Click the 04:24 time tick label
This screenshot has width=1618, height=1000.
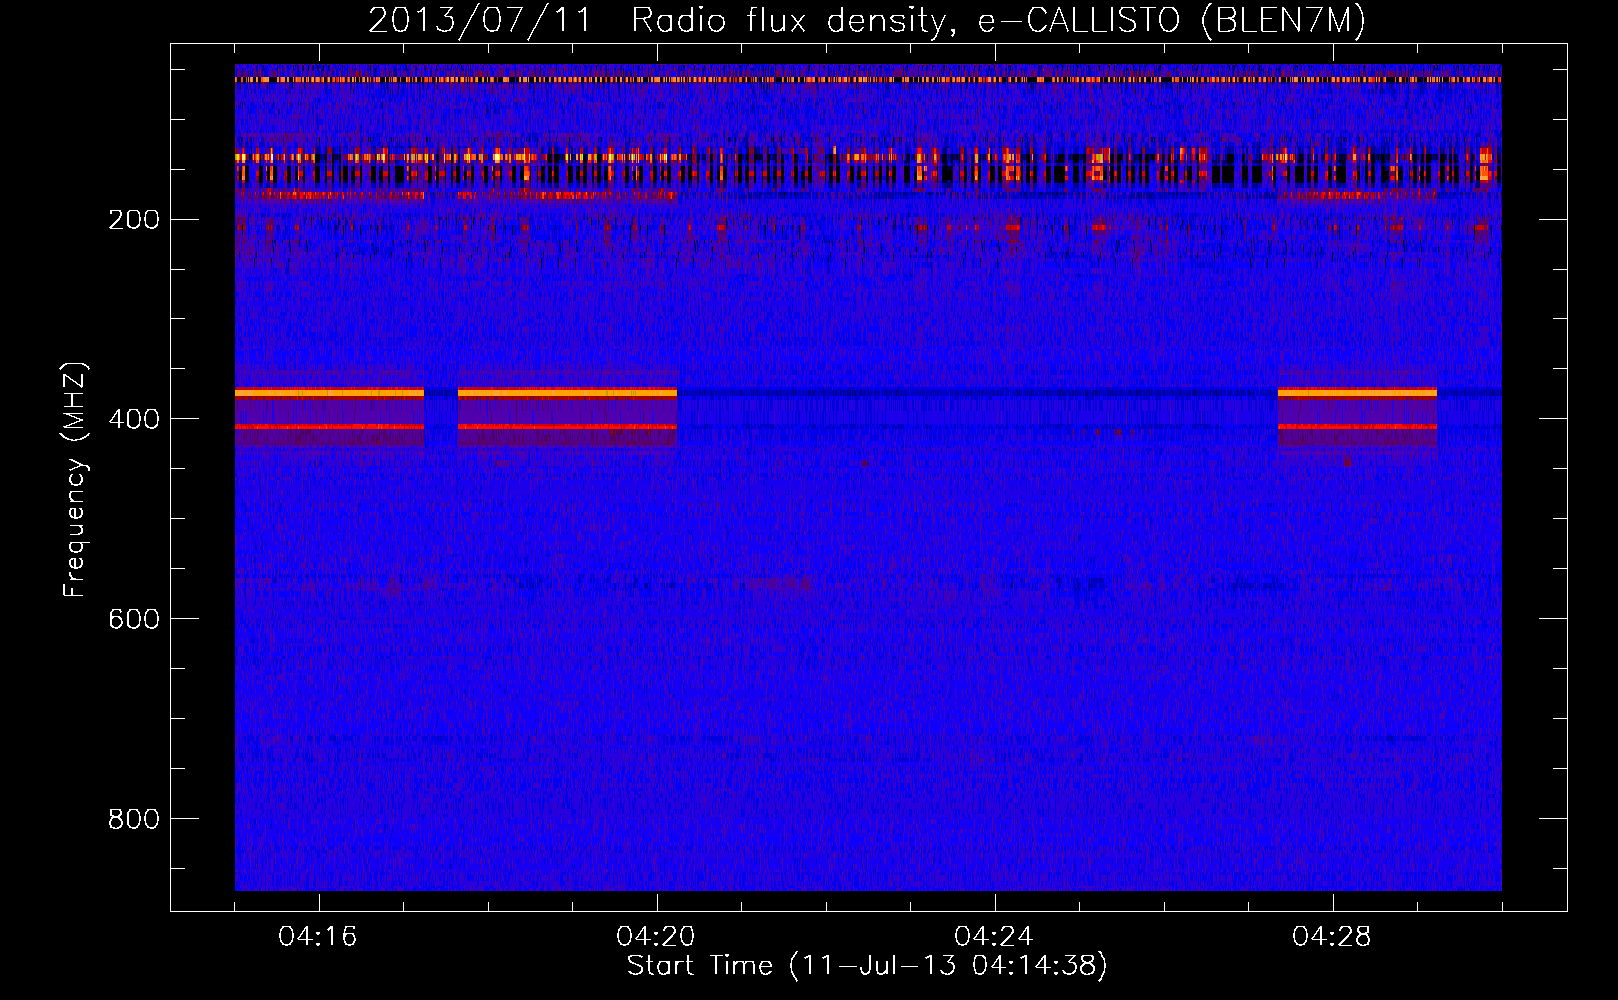click(994, 937)
